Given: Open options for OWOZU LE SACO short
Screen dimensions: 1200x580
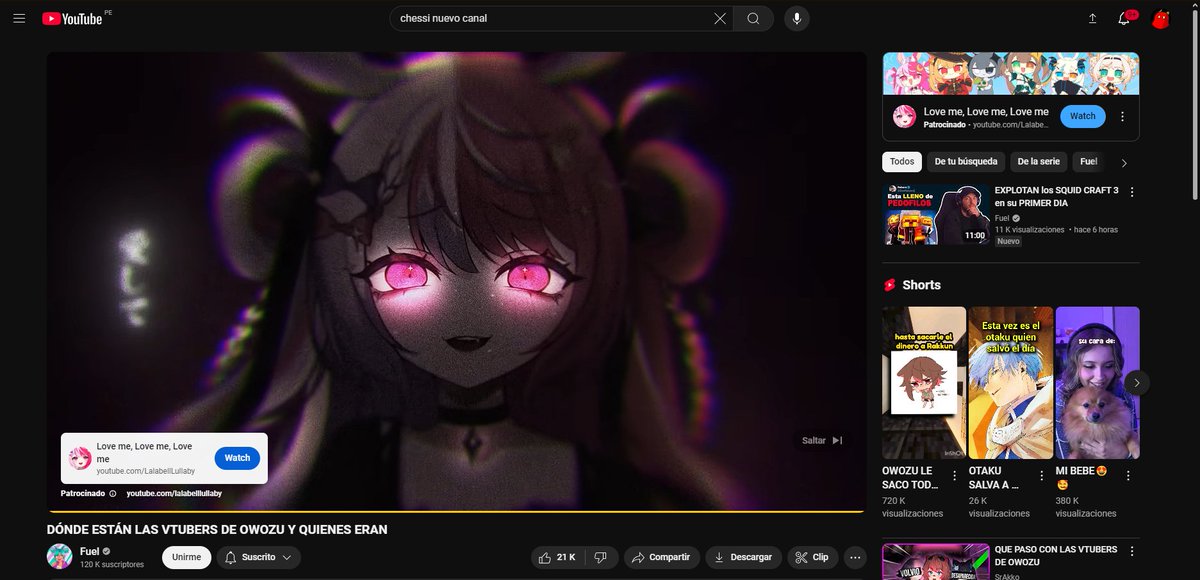Looking at the screenshot, I should point(955,475).
